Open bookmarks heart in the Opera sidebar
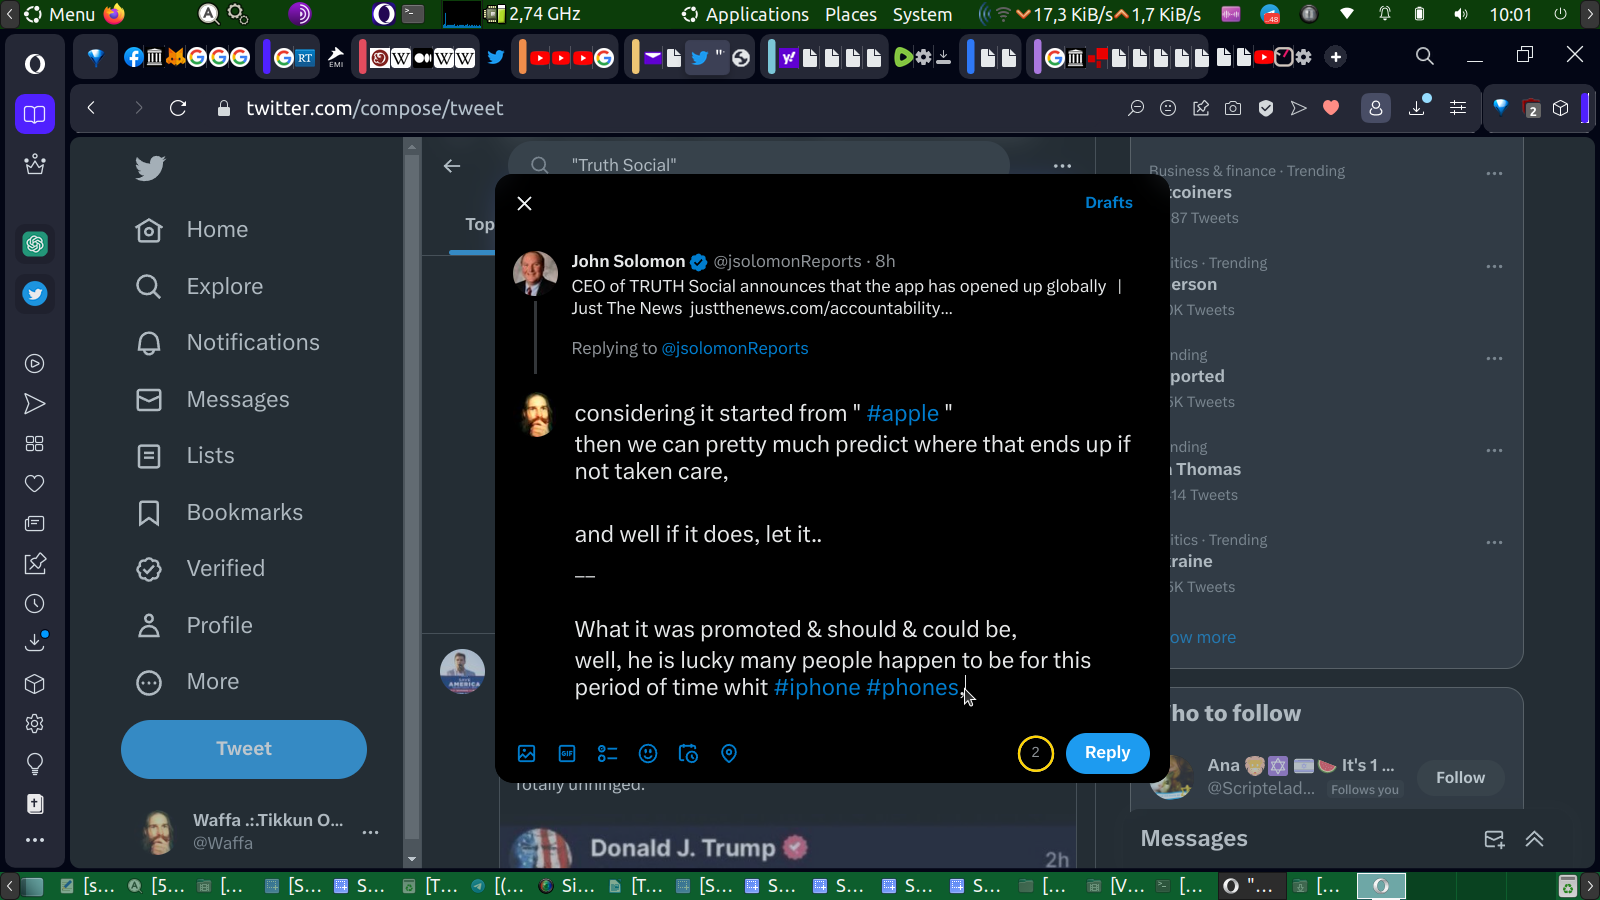1600x900 pixels. click(35, 484)
